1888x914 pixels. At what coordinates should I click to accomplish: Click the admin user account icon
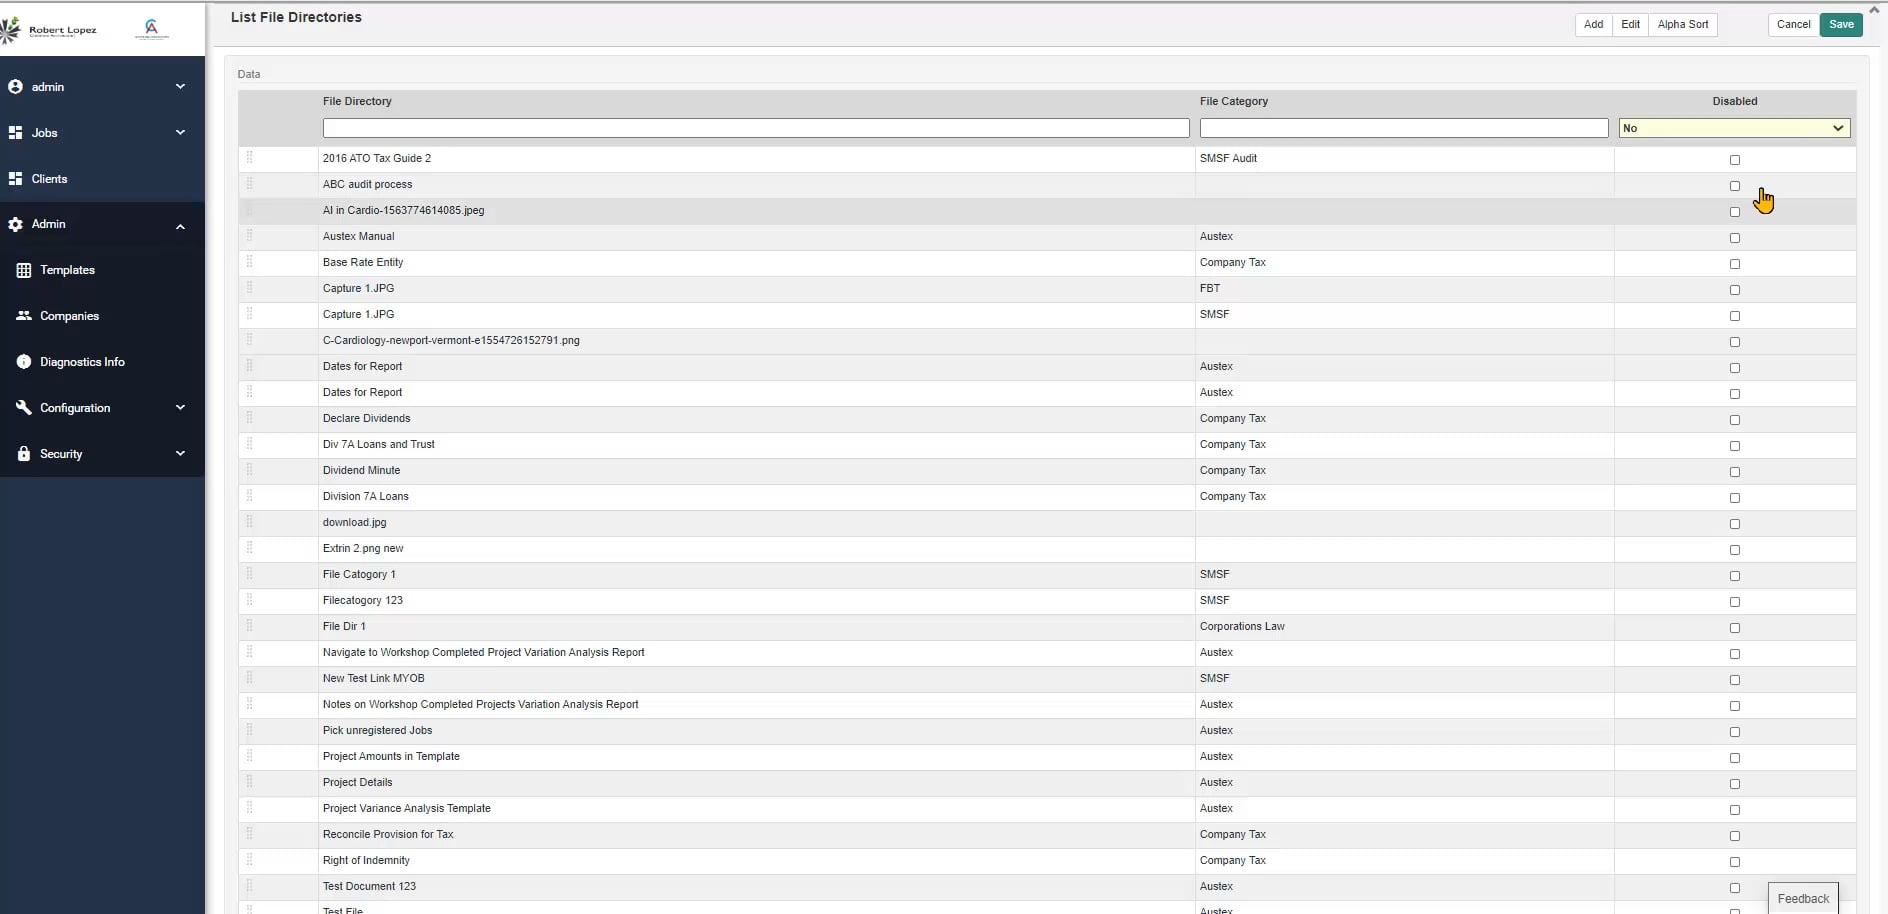[x=15, y=87]
